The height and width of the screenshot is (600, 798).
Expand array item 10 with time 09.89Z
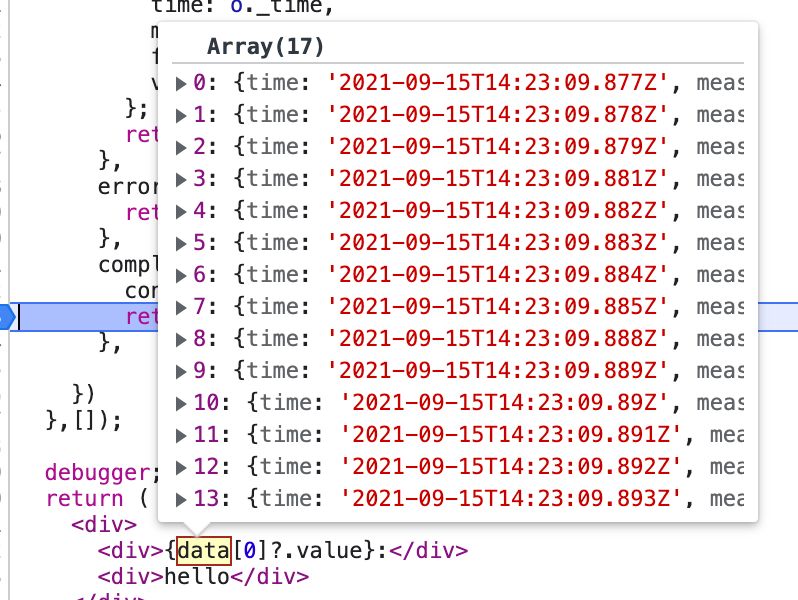pos(181,404)
